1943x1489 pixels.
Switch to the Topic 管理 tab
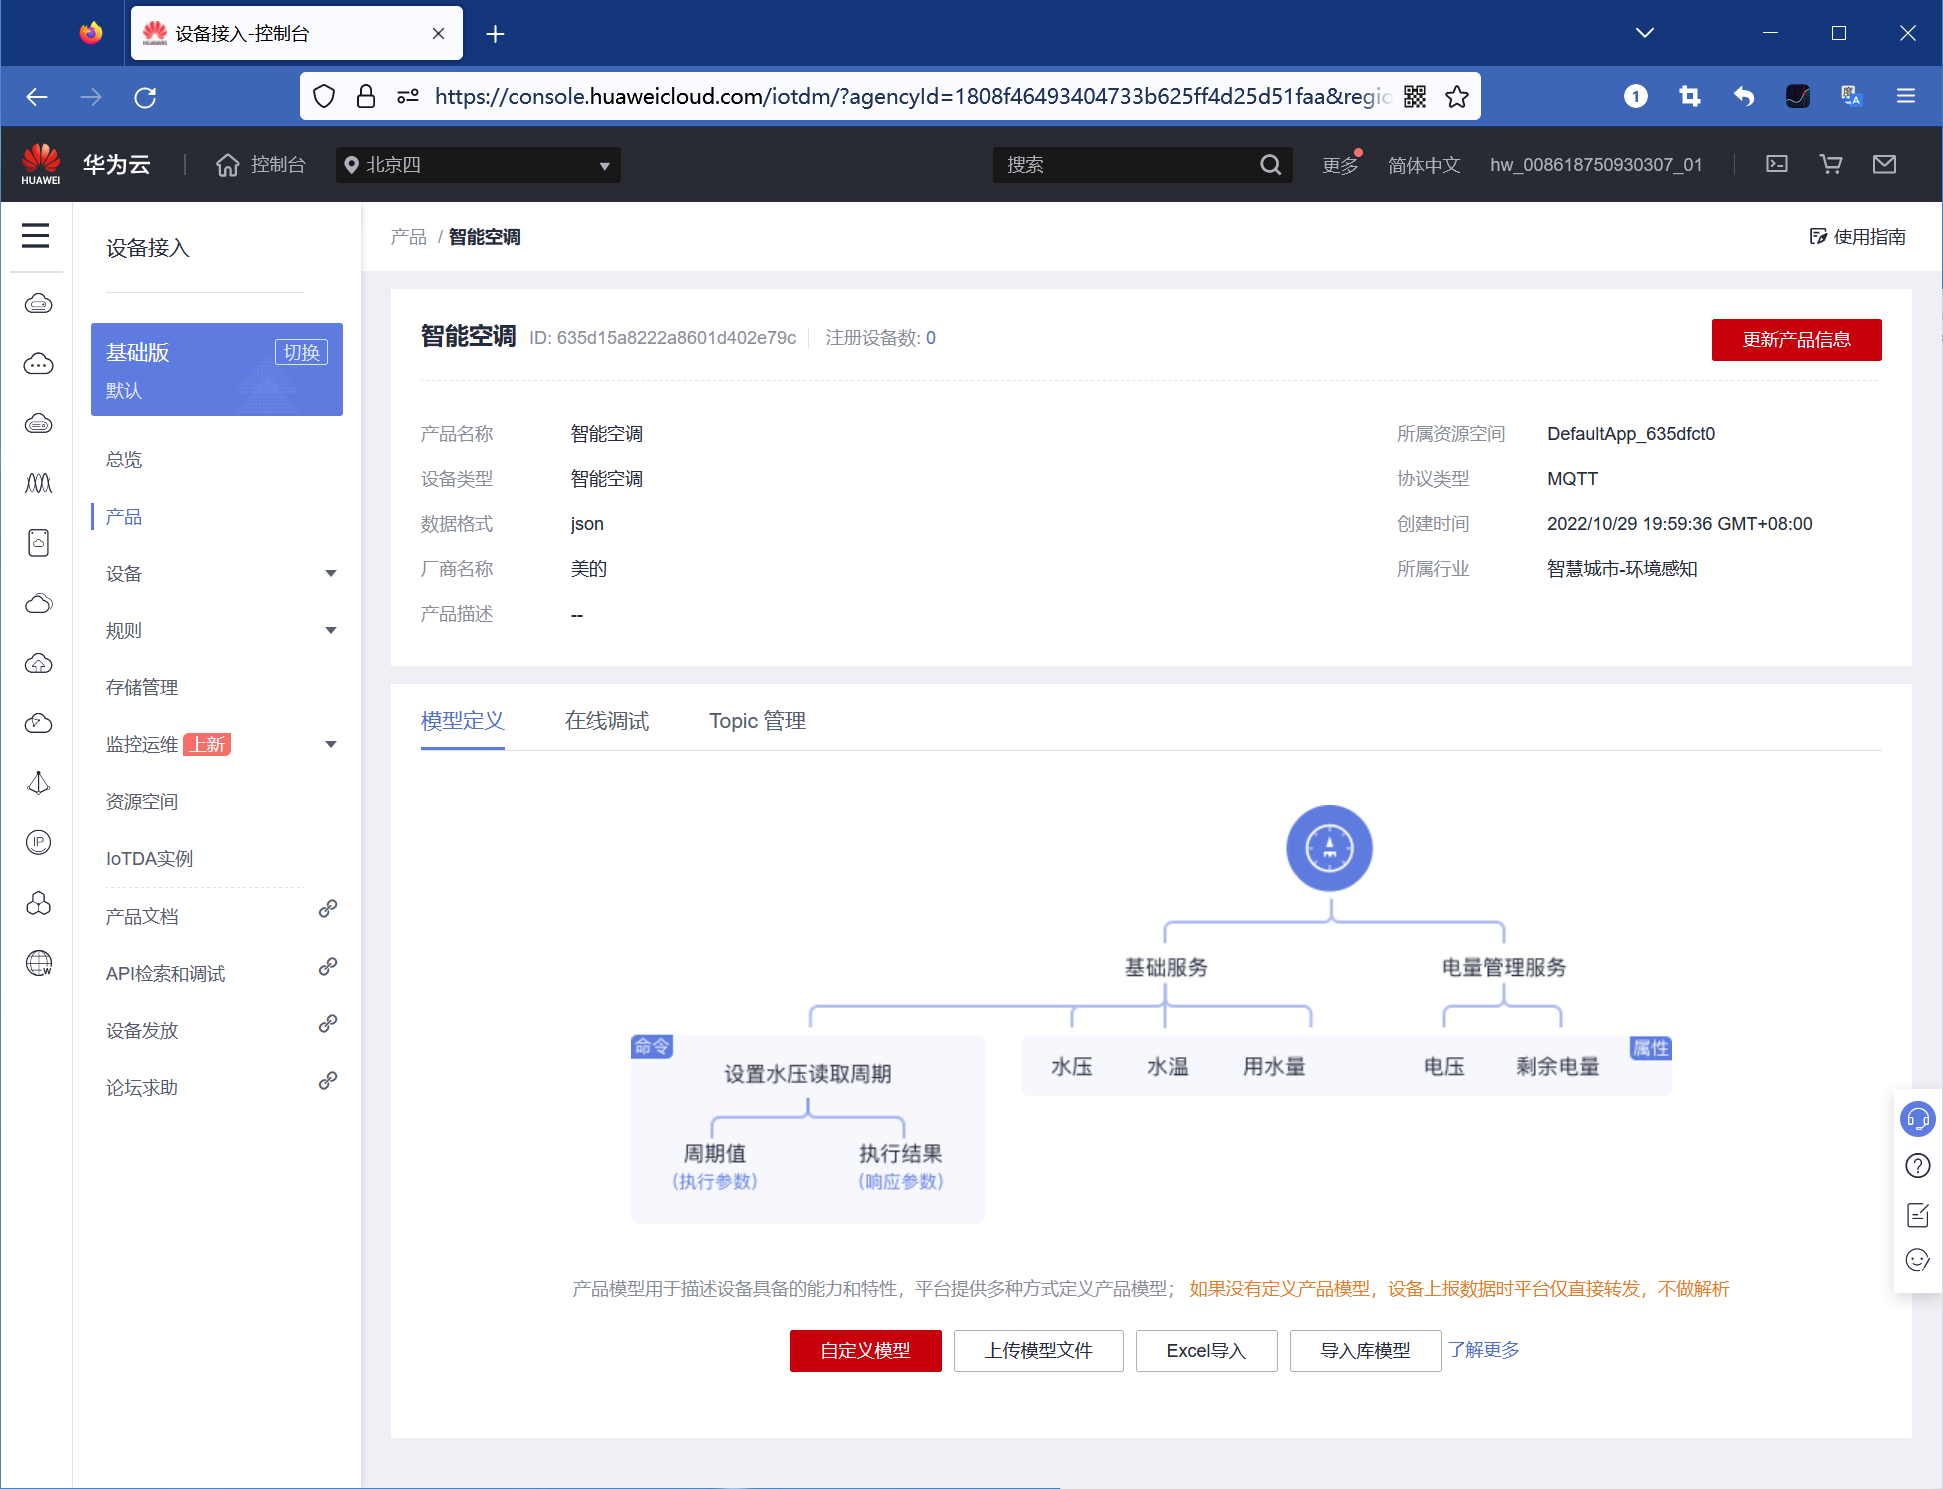click(757, 721)
